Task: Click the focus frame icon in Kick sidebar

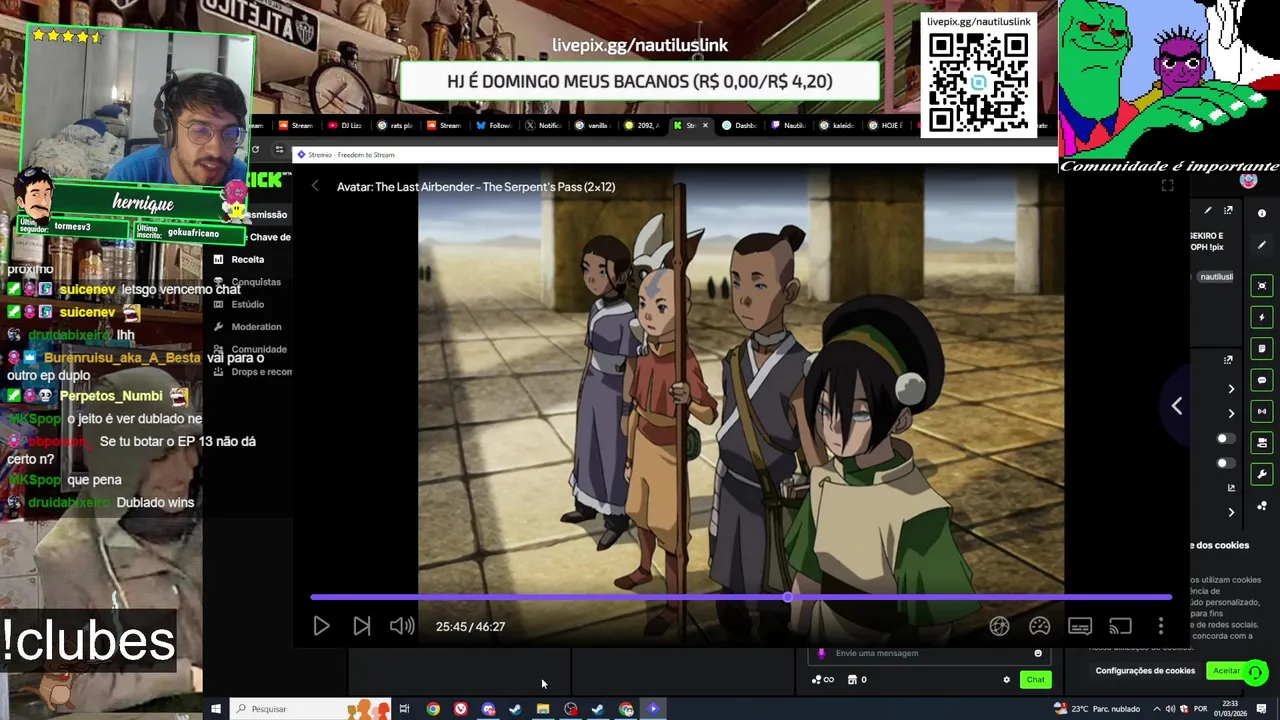Action: pos(1262,285)
